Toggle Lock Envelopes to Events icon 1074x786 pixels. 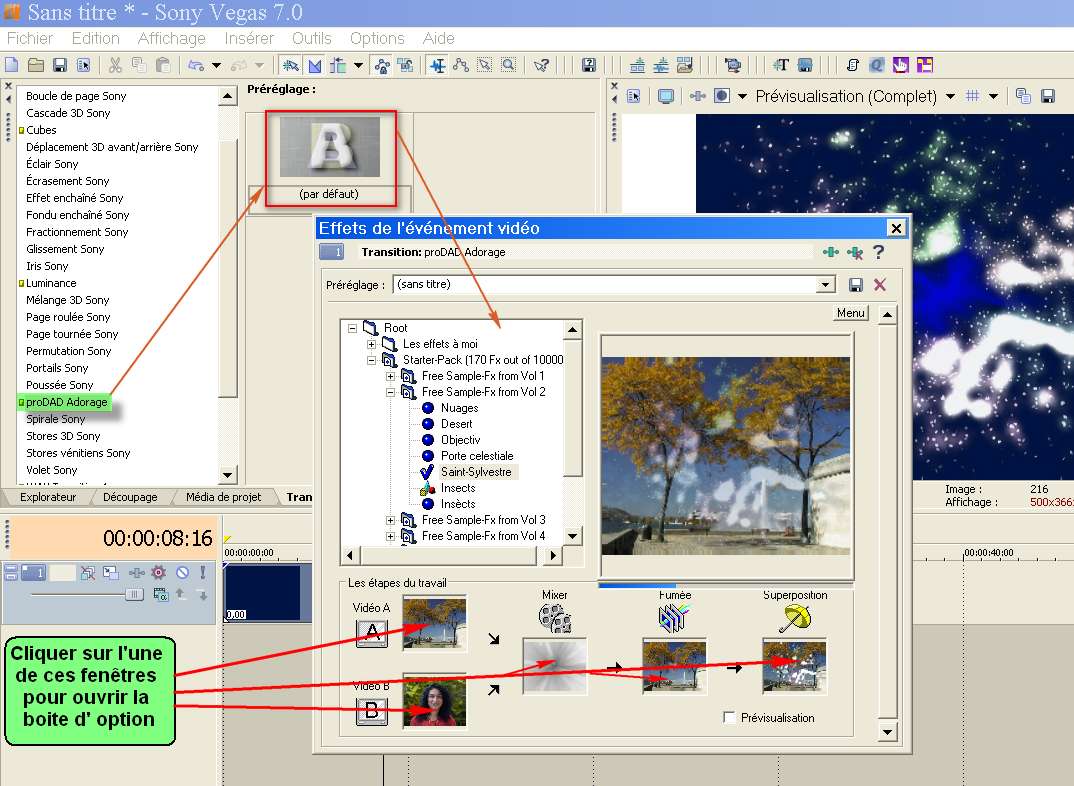point(382,65)
